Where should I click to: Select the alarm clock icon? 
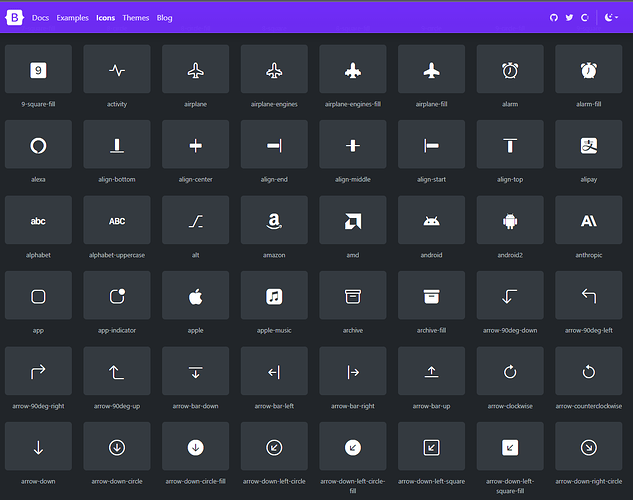coord(510,69)
